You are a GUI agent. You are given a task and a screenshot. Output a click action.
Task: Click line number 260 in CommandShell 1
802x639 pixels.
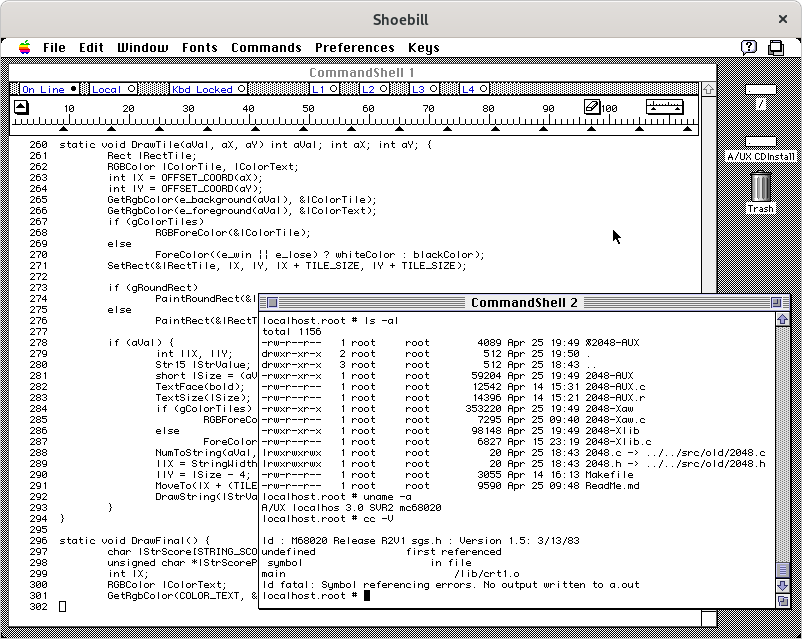tap(38, 145)
